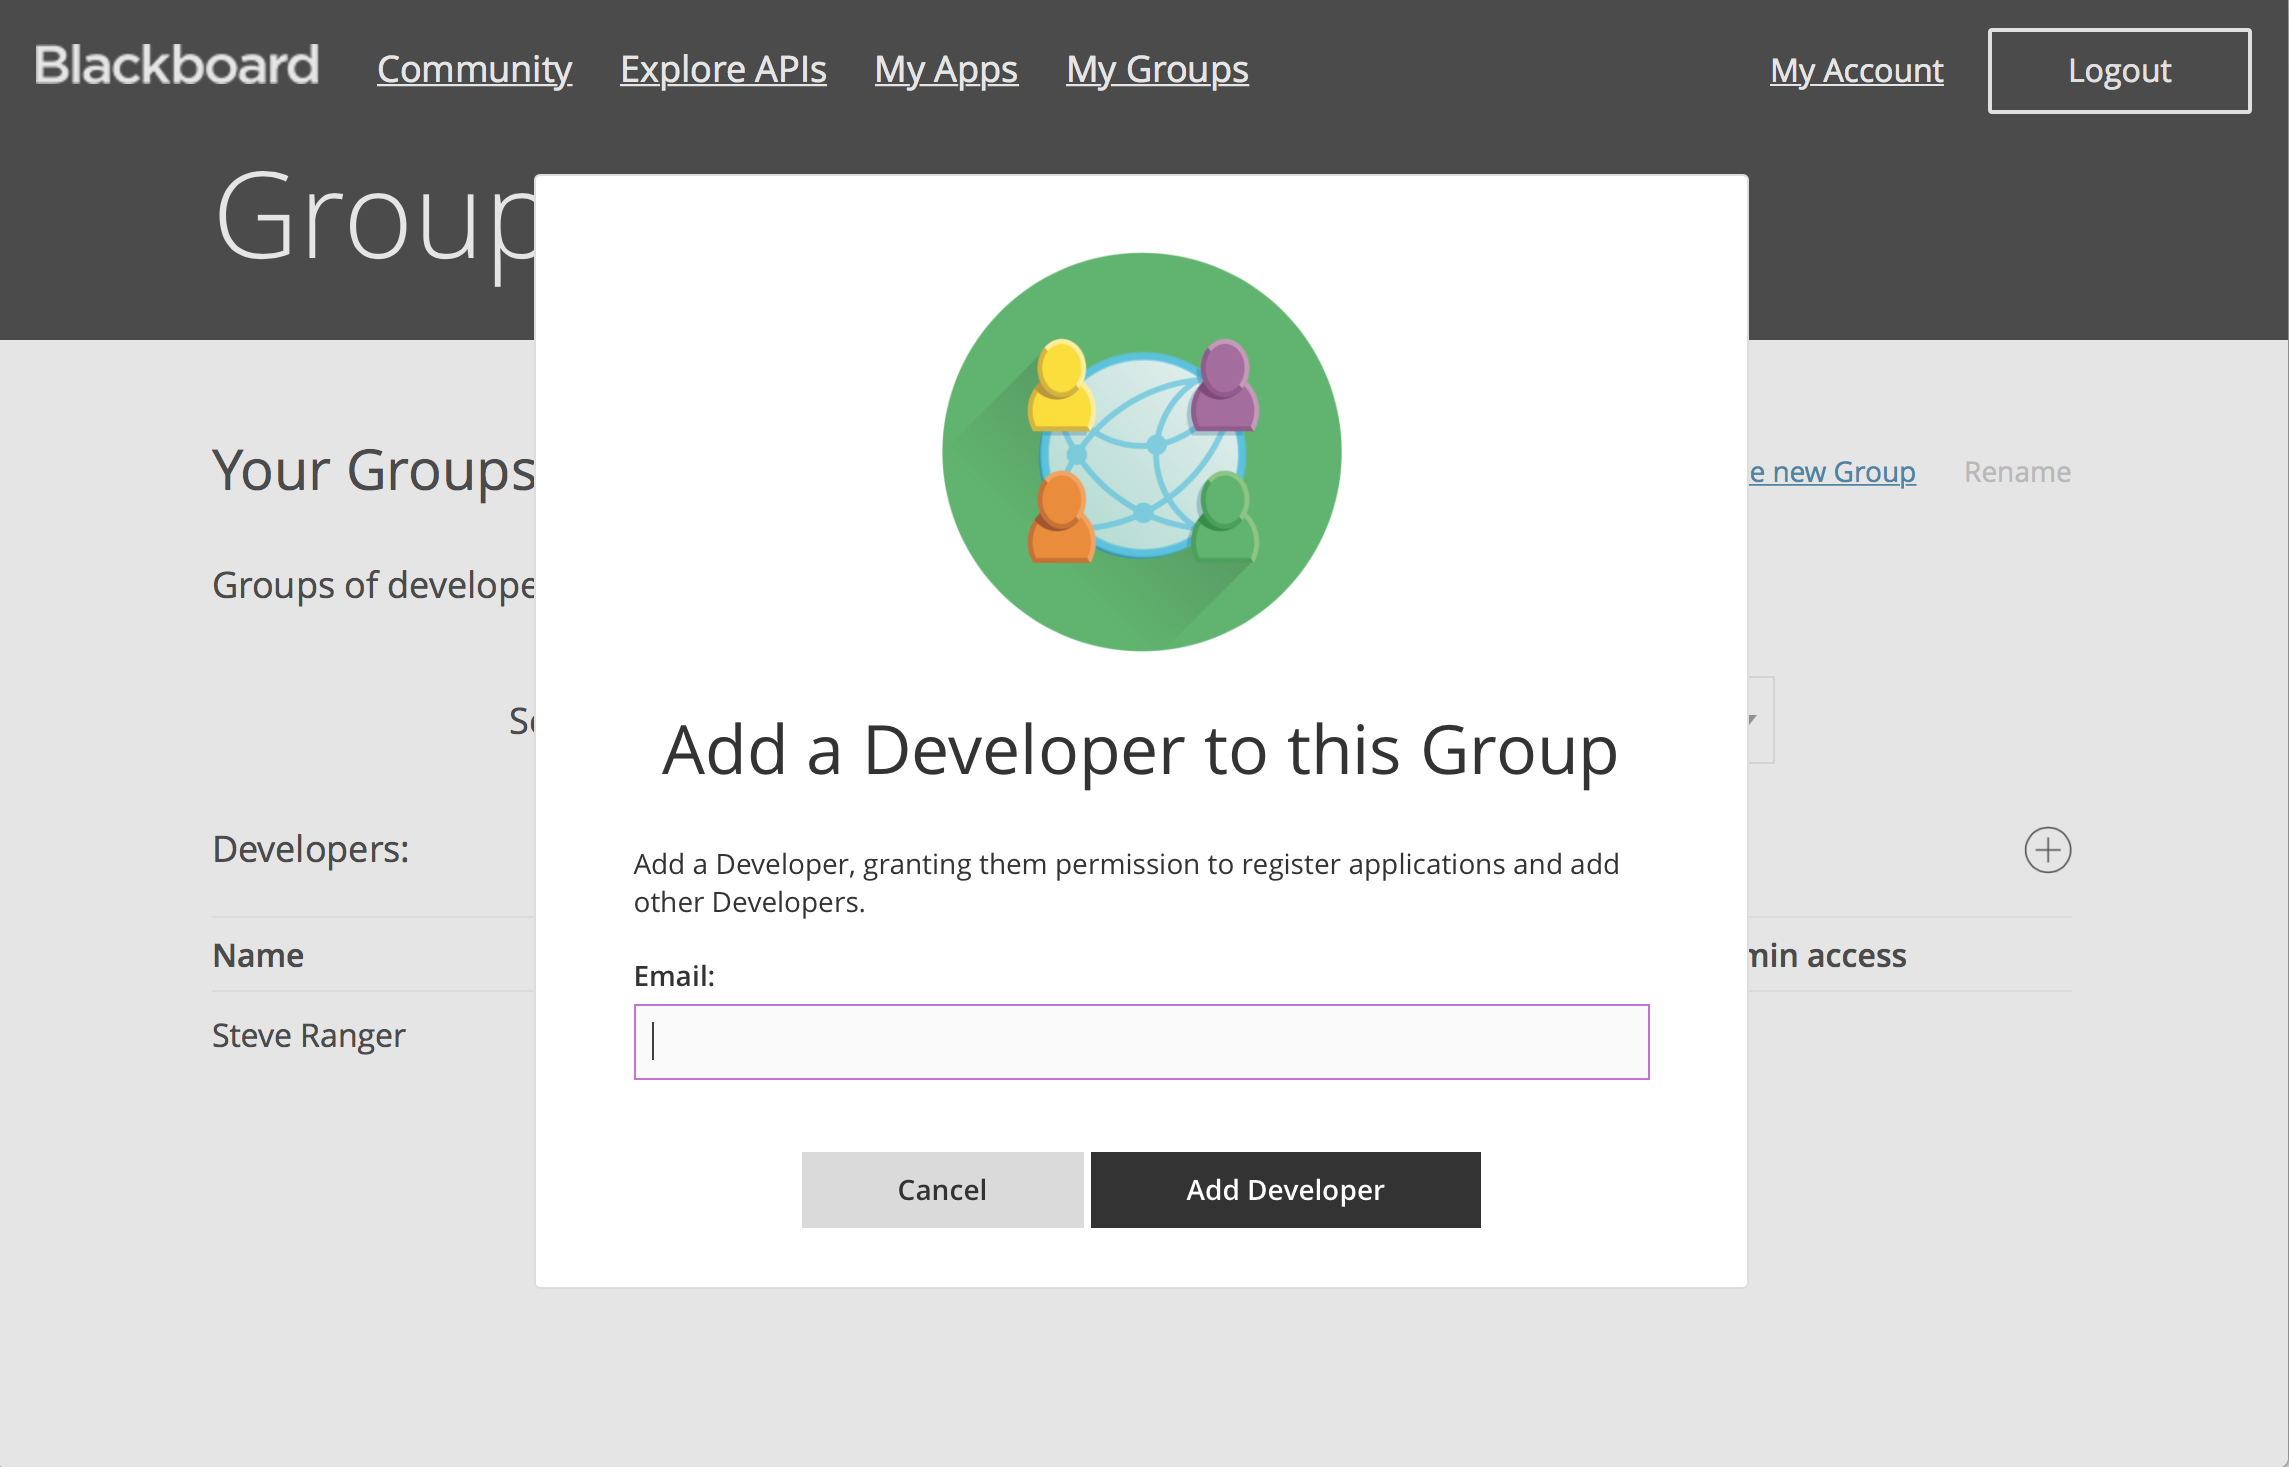
Task: Click the Rename option
Action: click(x=2017, y=472)
